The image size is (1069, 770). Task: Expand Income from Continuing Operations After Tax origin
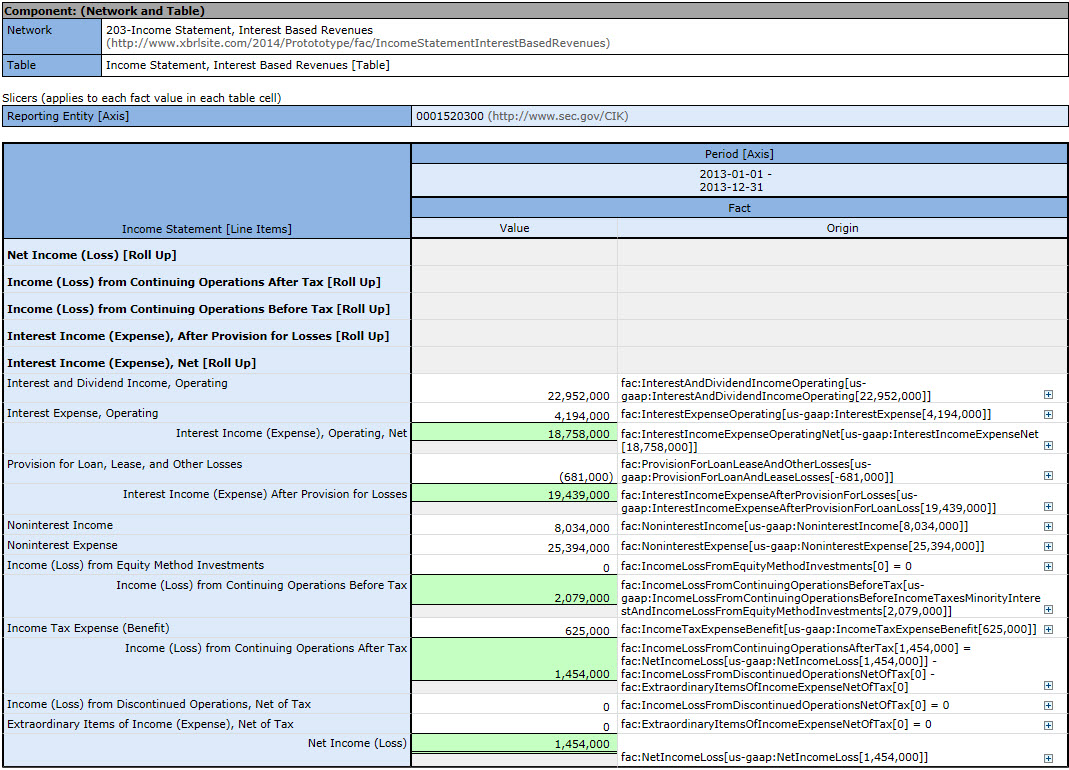pyautogui.click(x=1048, y=686)
